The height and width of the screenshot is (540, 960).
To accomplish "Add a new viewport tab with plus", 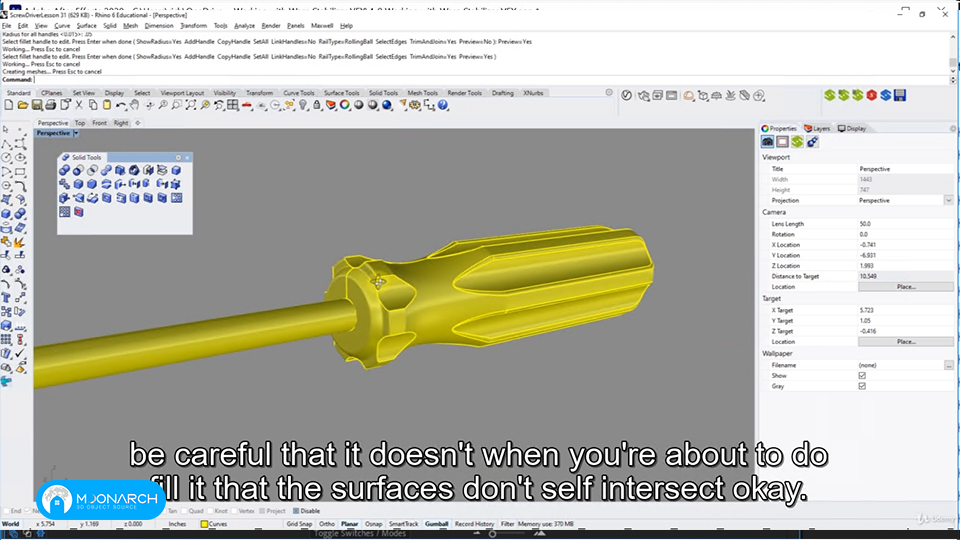I will click(x=138, y=123).
